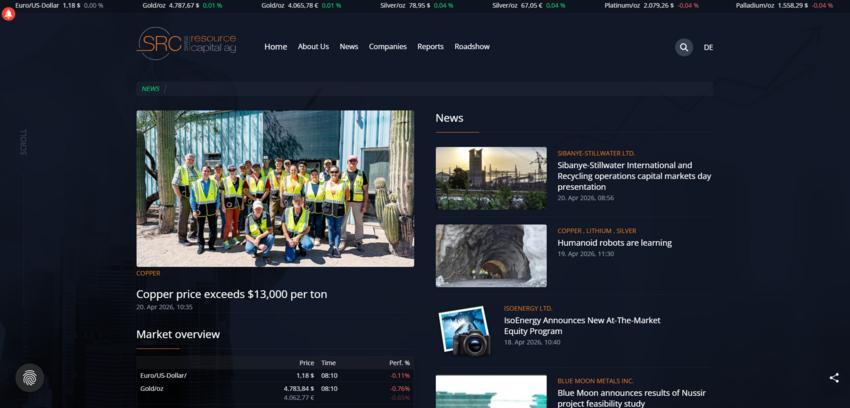Viewport: 850px width, 408px height.
Task: Open 'Copper price exceeds $13,000 per ton'
Action: click(x=231, y=294)
